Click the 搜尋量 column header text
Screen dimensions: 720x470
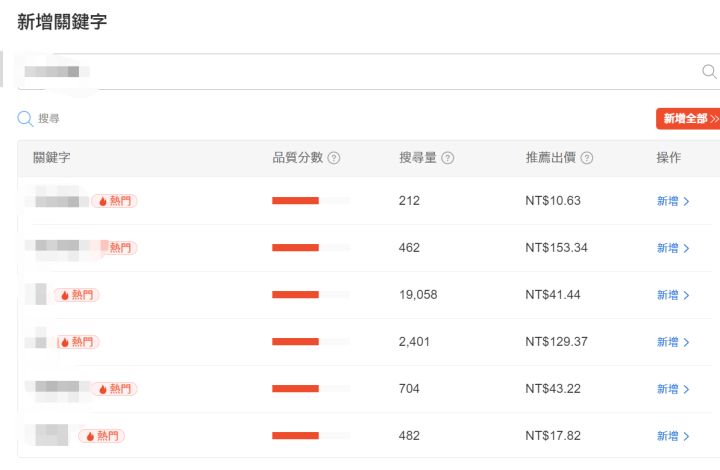417,158
